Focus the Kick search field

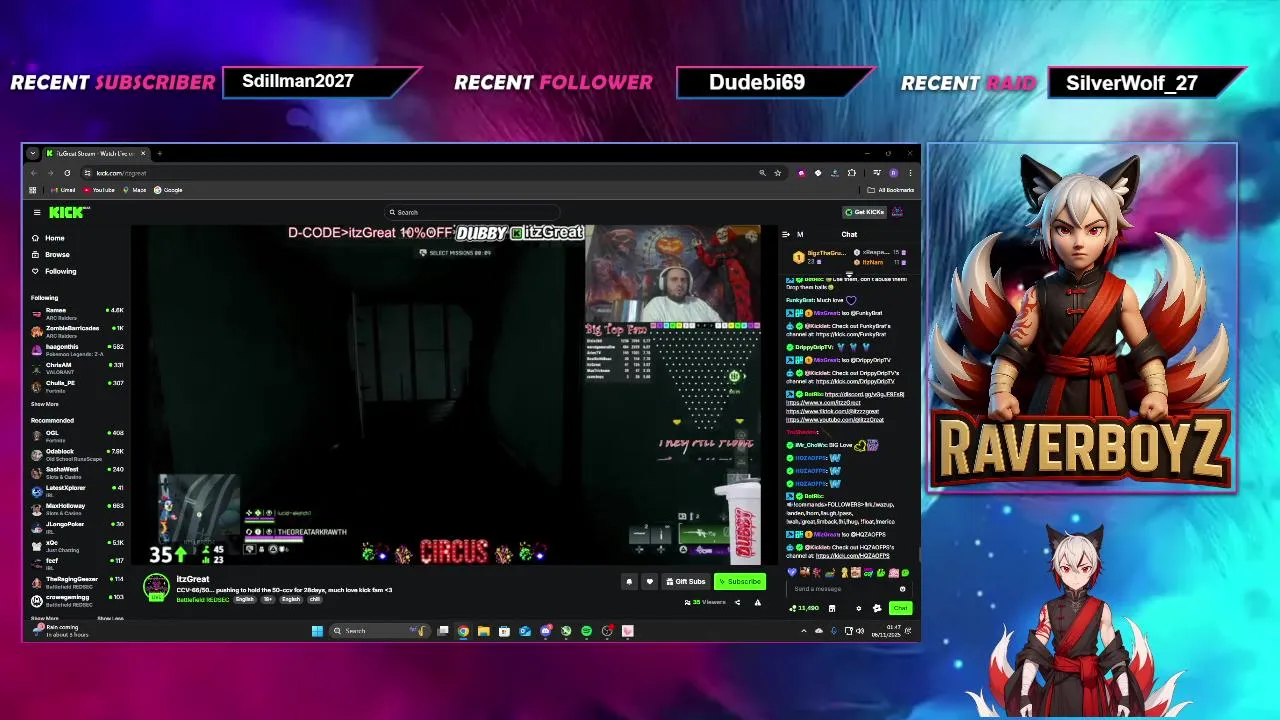[x=470, y=212]
